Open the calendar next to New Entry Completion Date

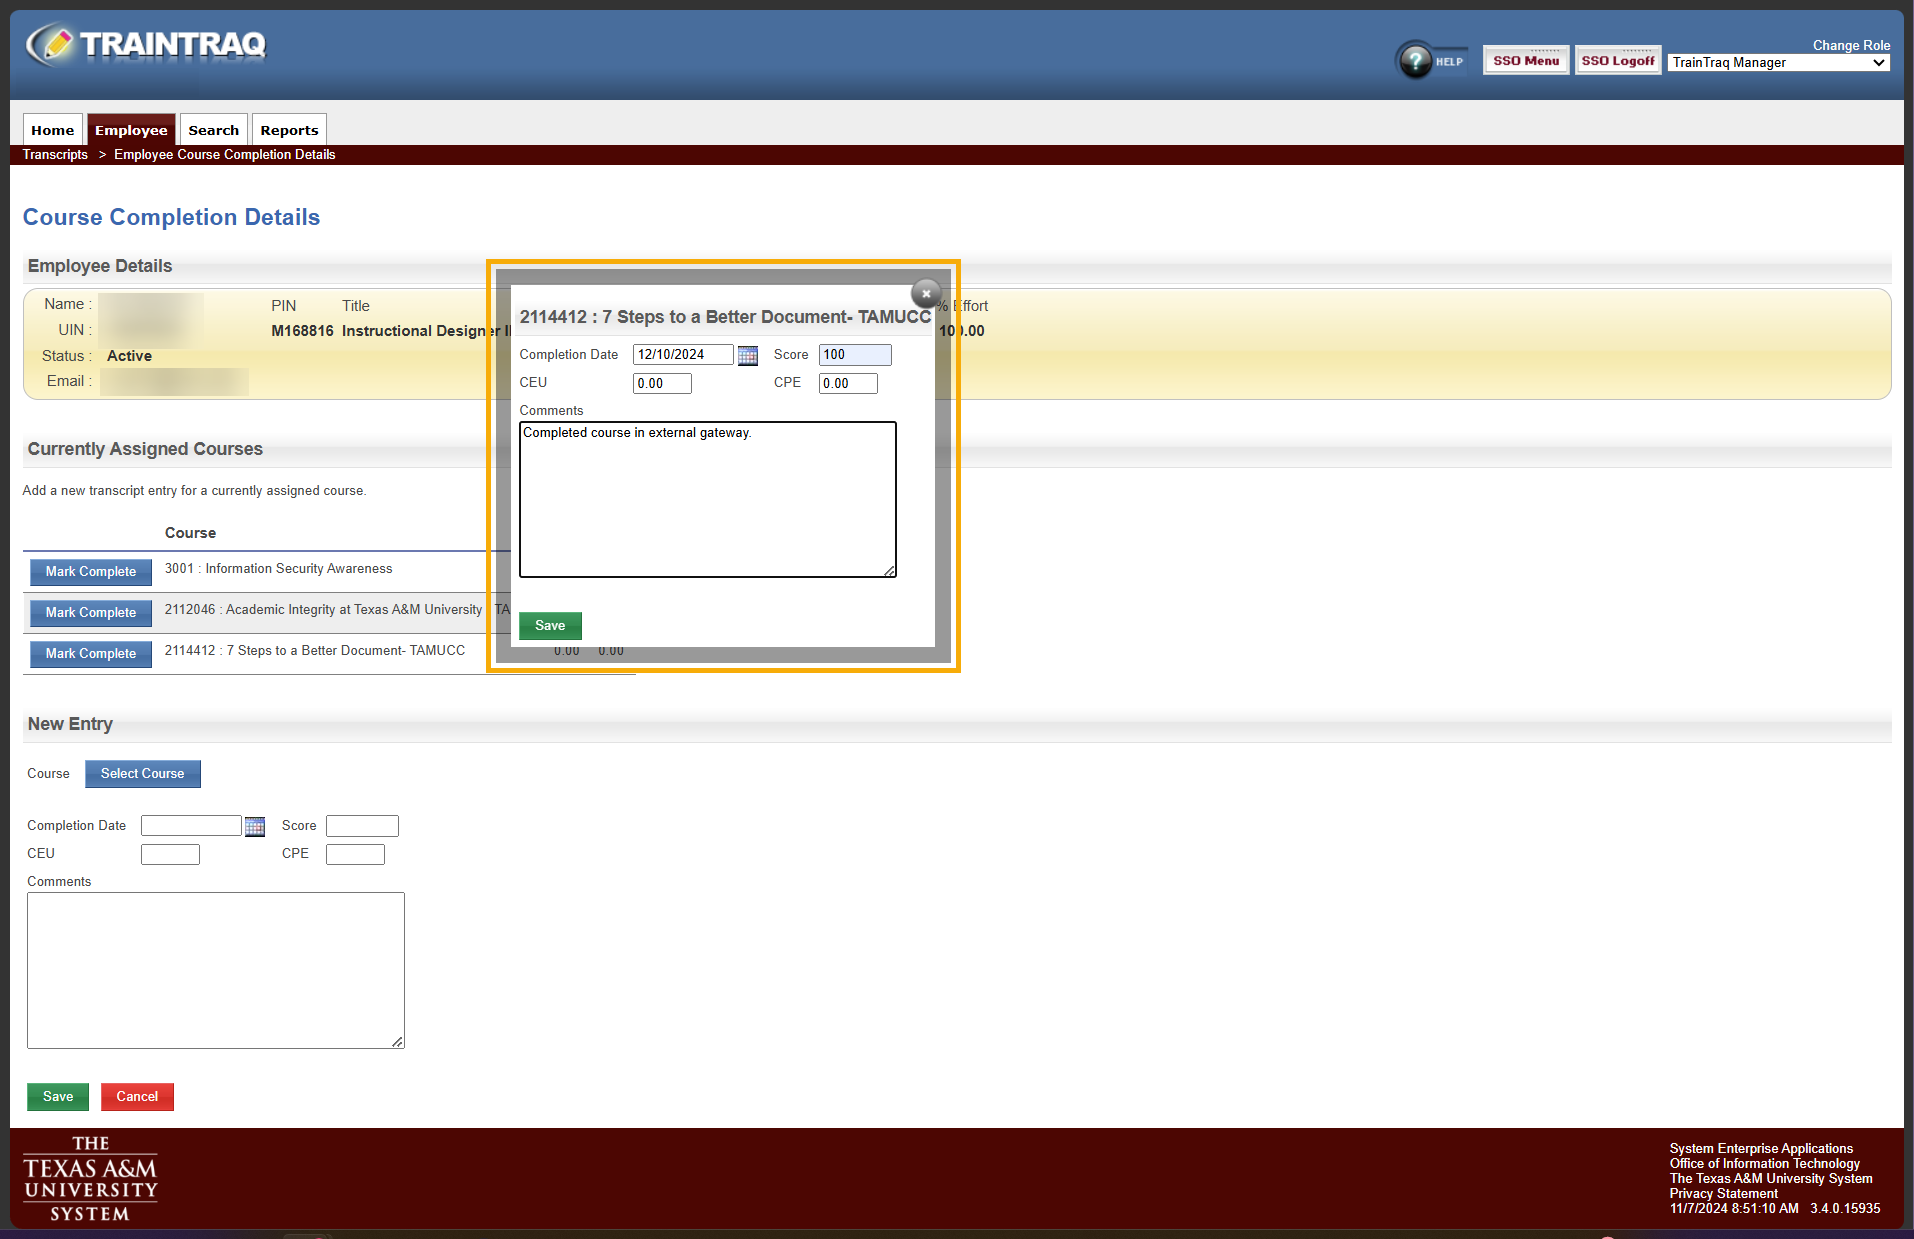click(255, 825)
